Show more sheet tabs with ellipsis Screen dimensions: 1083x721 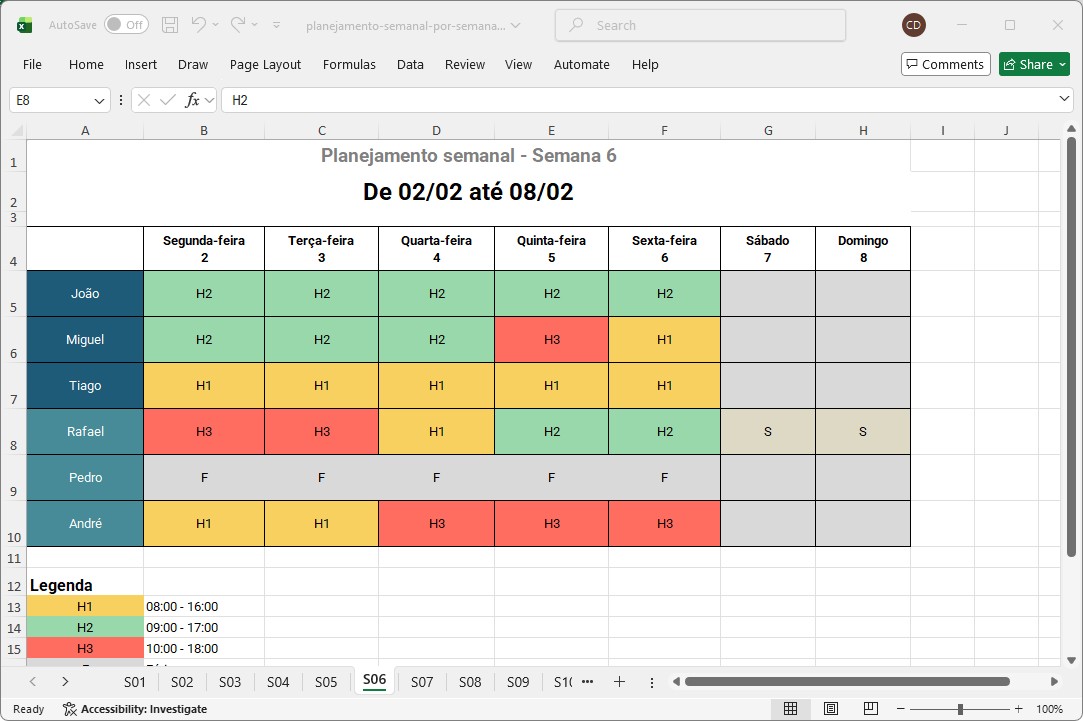588,682
